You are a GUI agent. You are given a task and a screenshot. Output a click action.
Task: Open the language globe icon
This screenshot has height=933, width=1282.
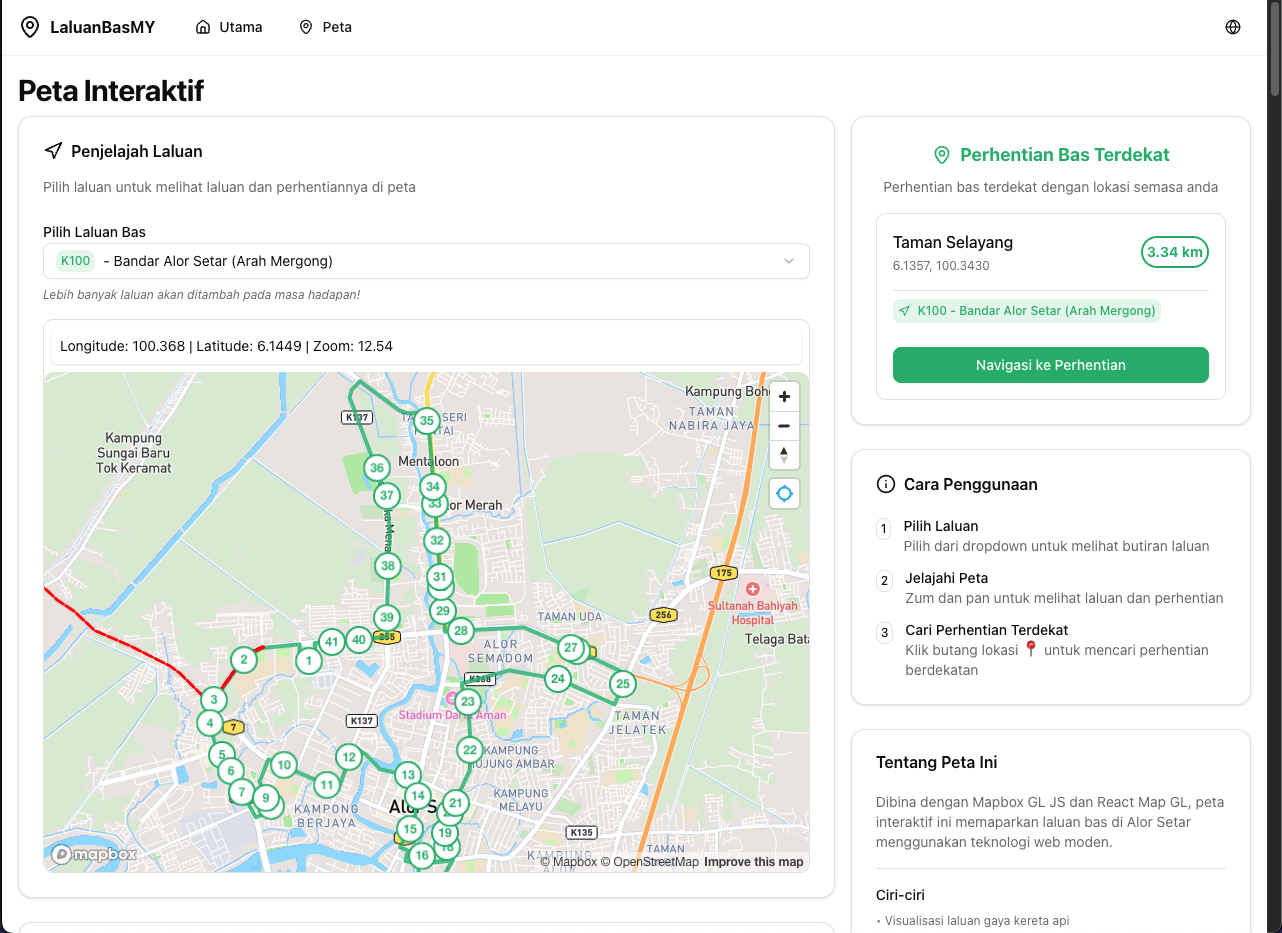(1233, 27)
